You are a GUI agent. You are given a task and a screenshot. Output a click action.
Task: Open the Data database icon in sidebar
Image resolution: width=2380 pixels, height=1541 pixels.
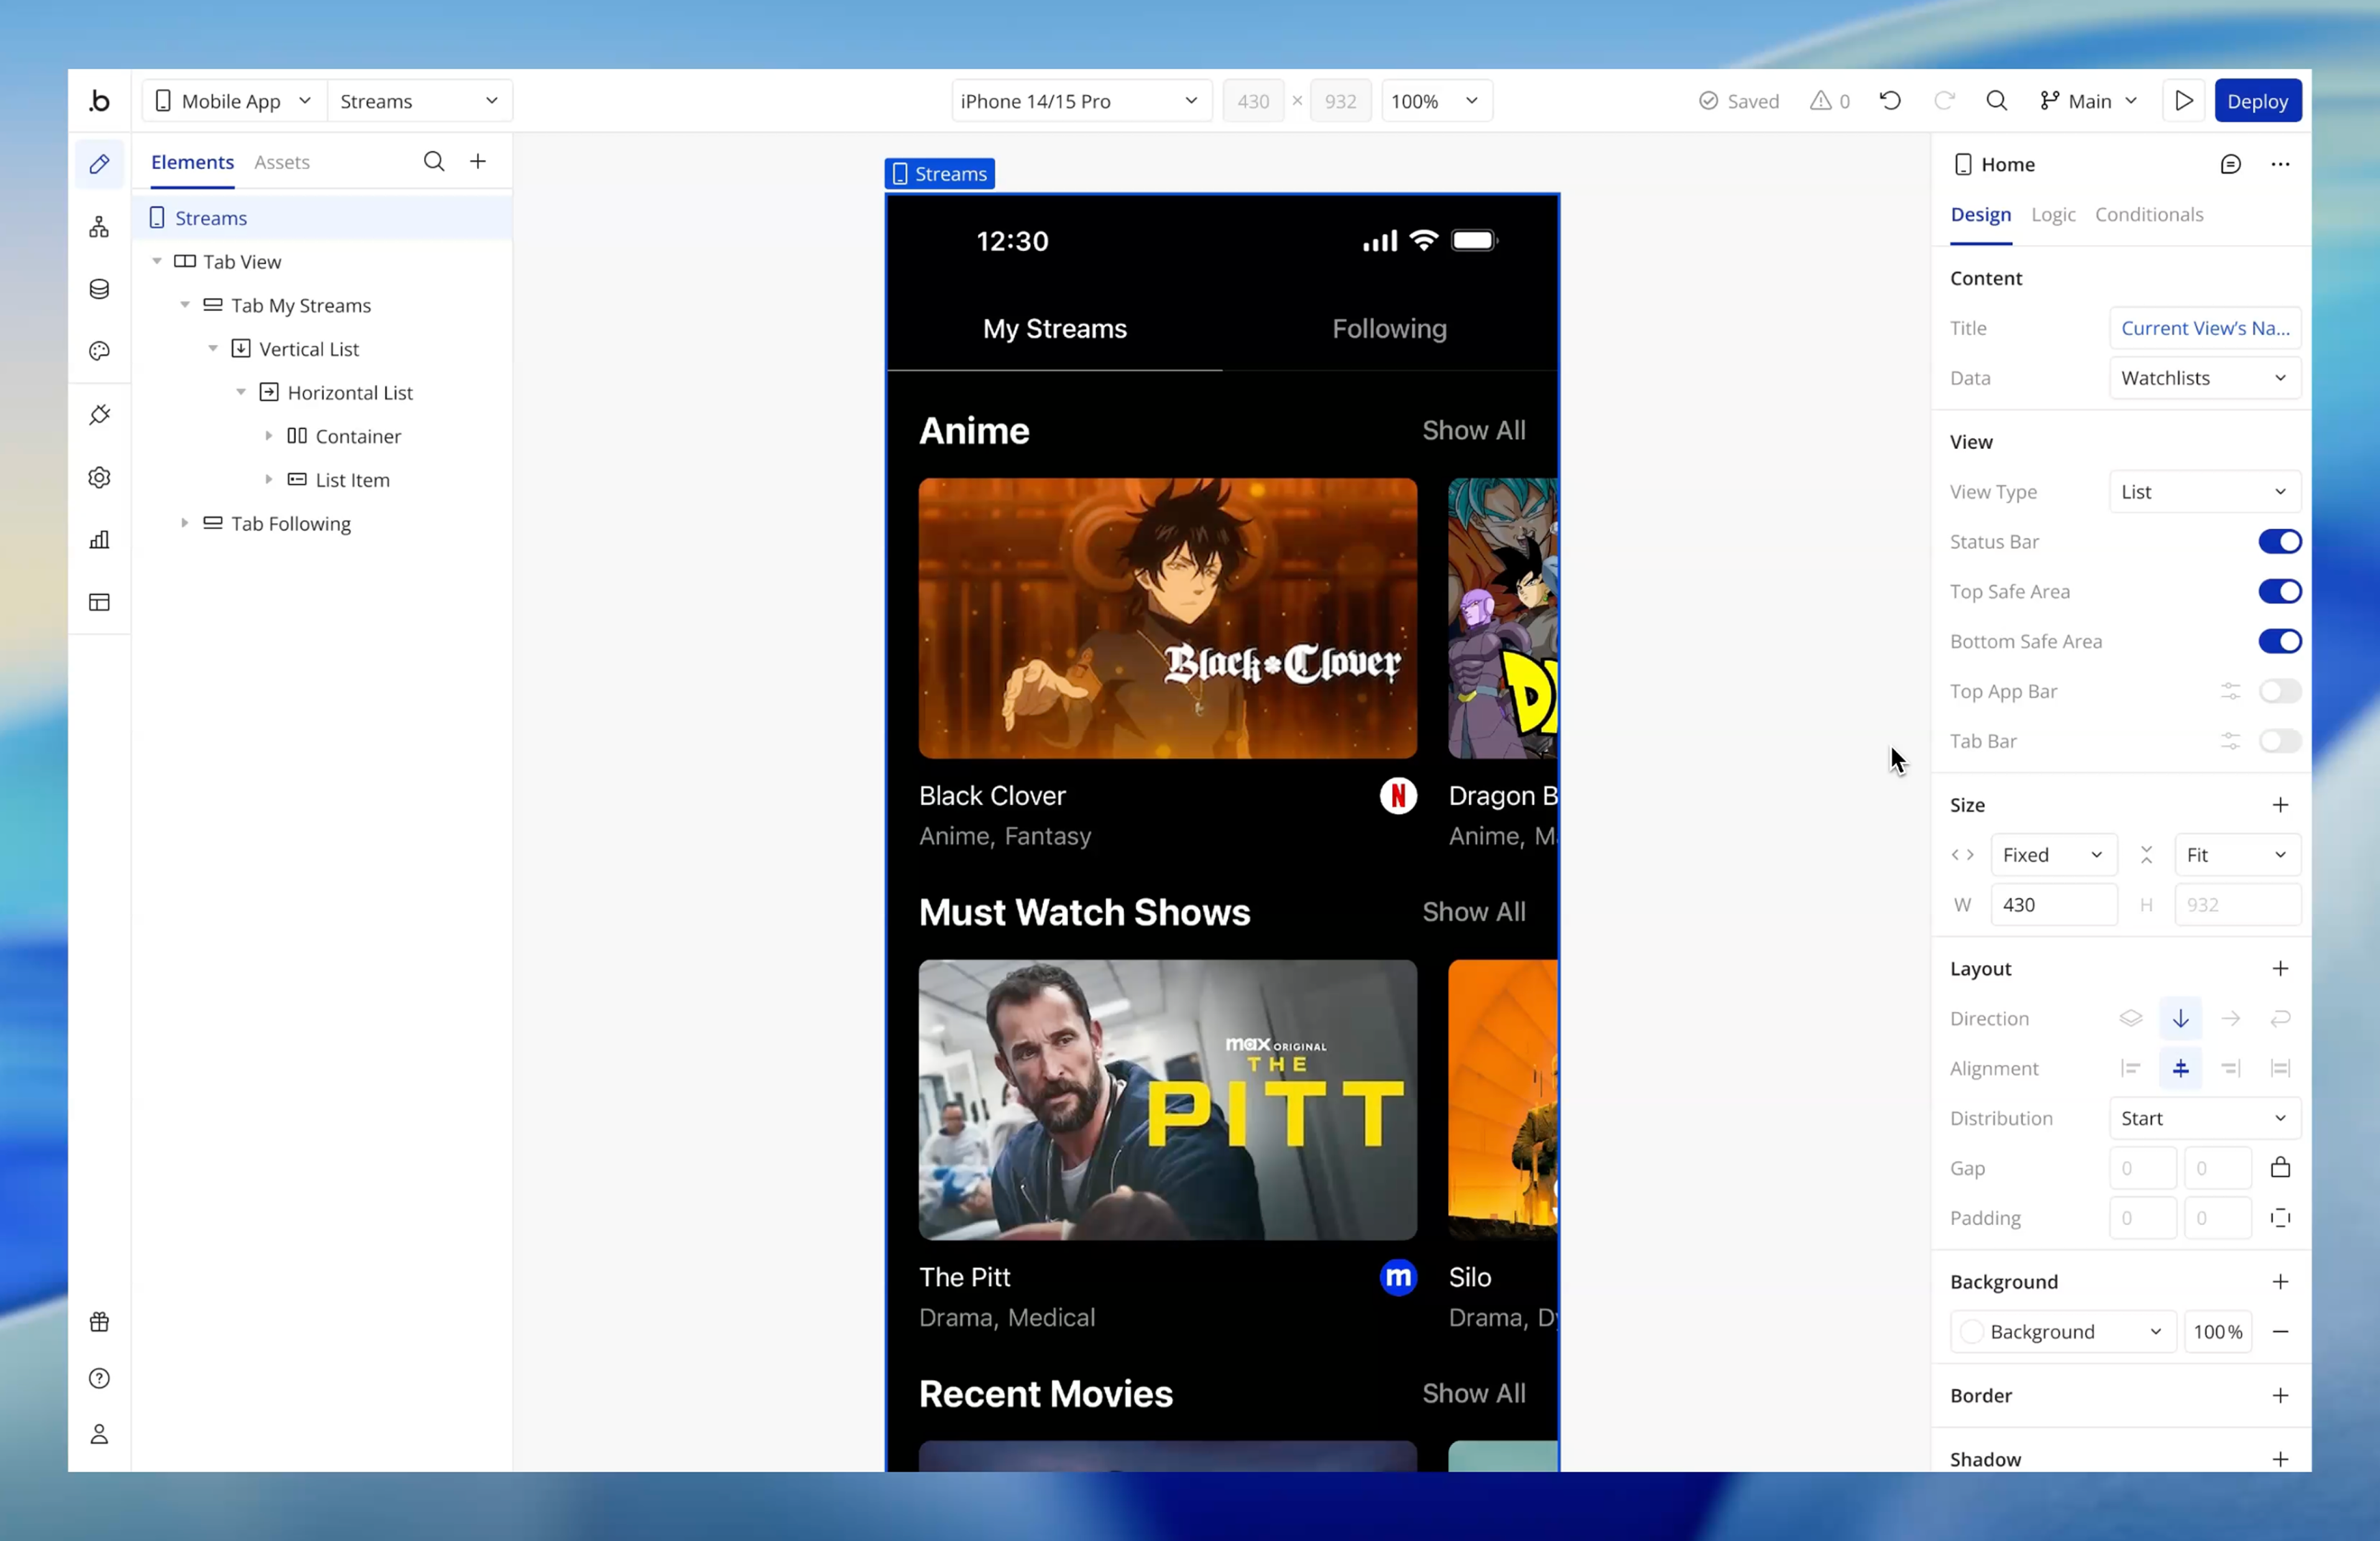point(99,289)
